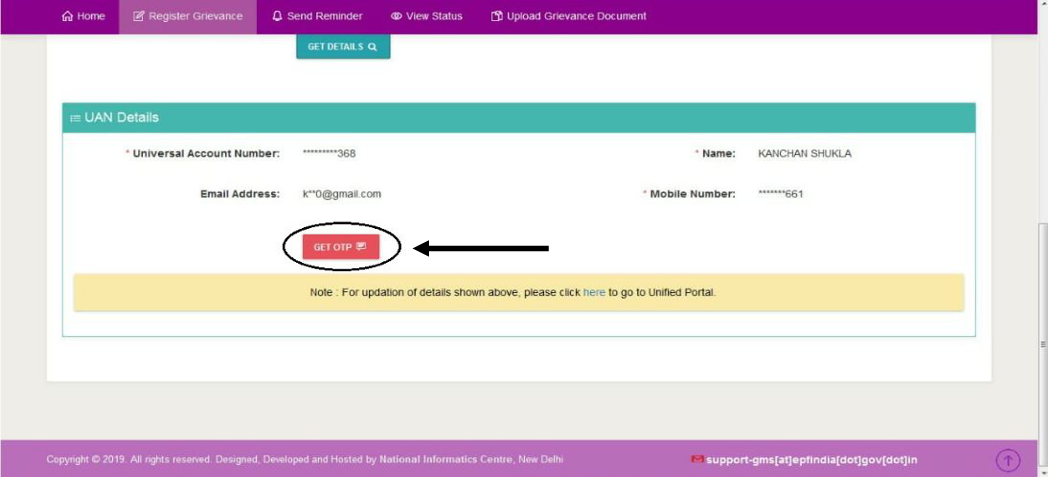Follow the "here" link to Unified Portal
Viewport: 1048px width, 477px height.
[594, 293]
